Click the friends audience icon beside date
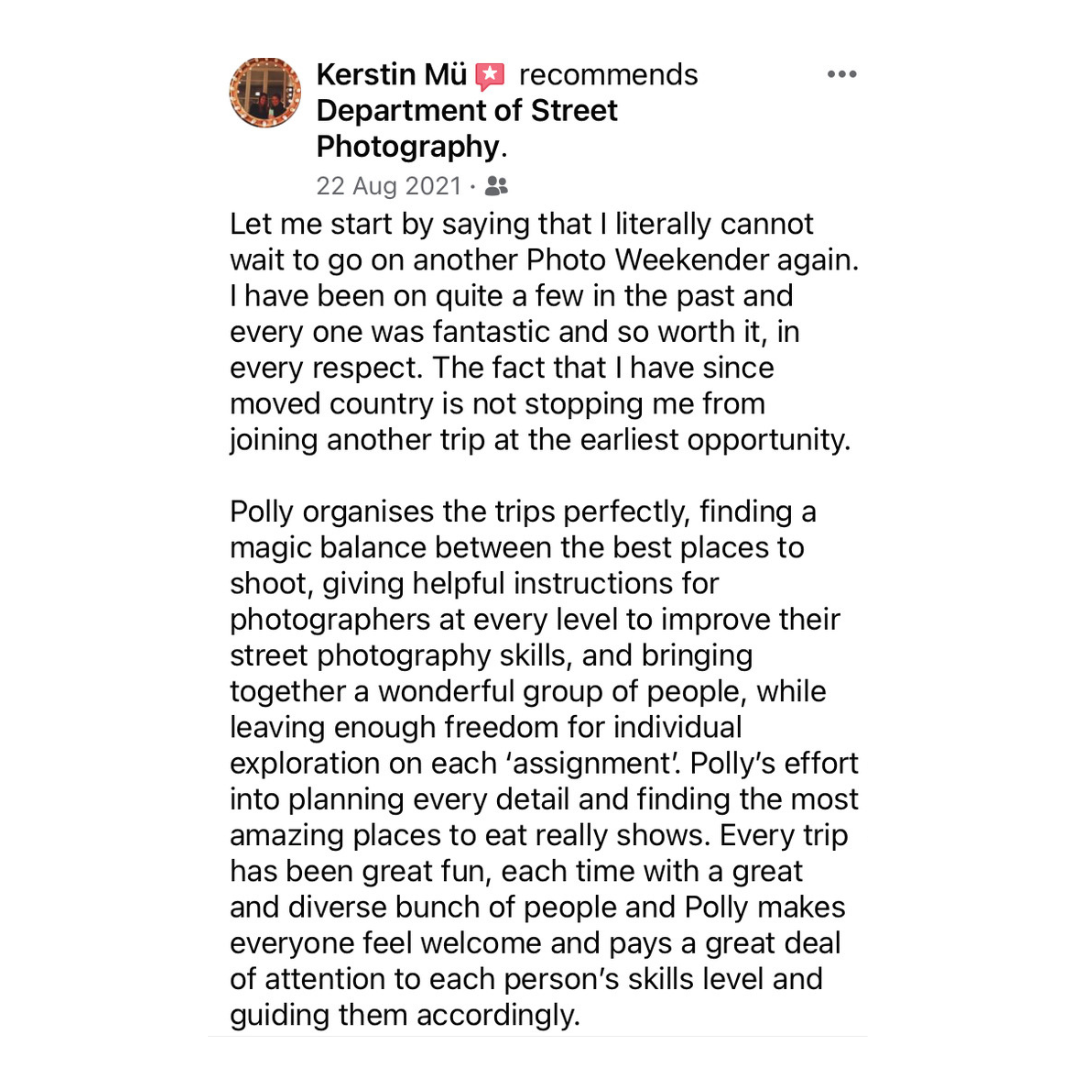 [496, 186]
